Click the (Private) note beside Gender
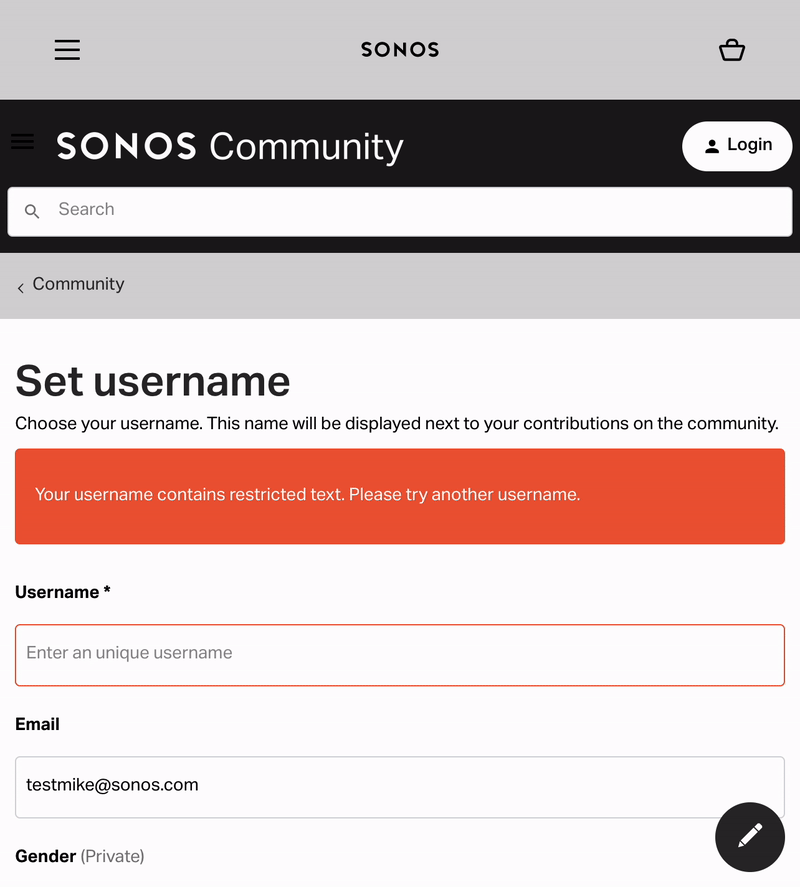This screenshot has width=800, height=887. (x=113, y=856)
